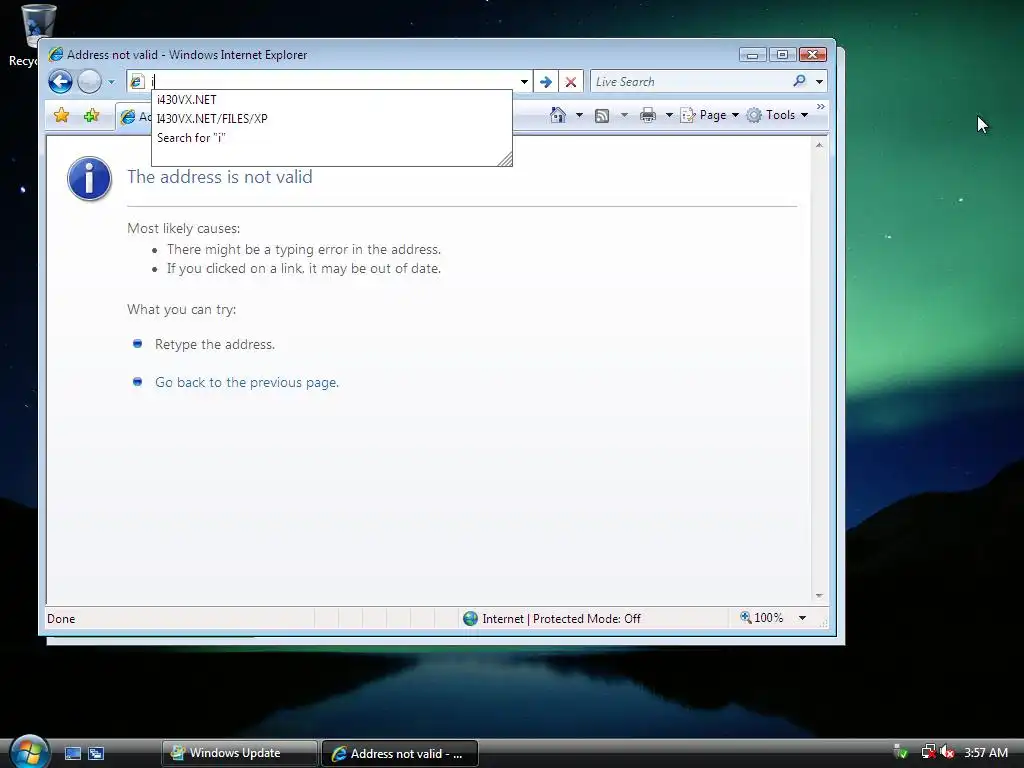
Task: Click the Add to Favorites icon
Action: coord(91,116)
